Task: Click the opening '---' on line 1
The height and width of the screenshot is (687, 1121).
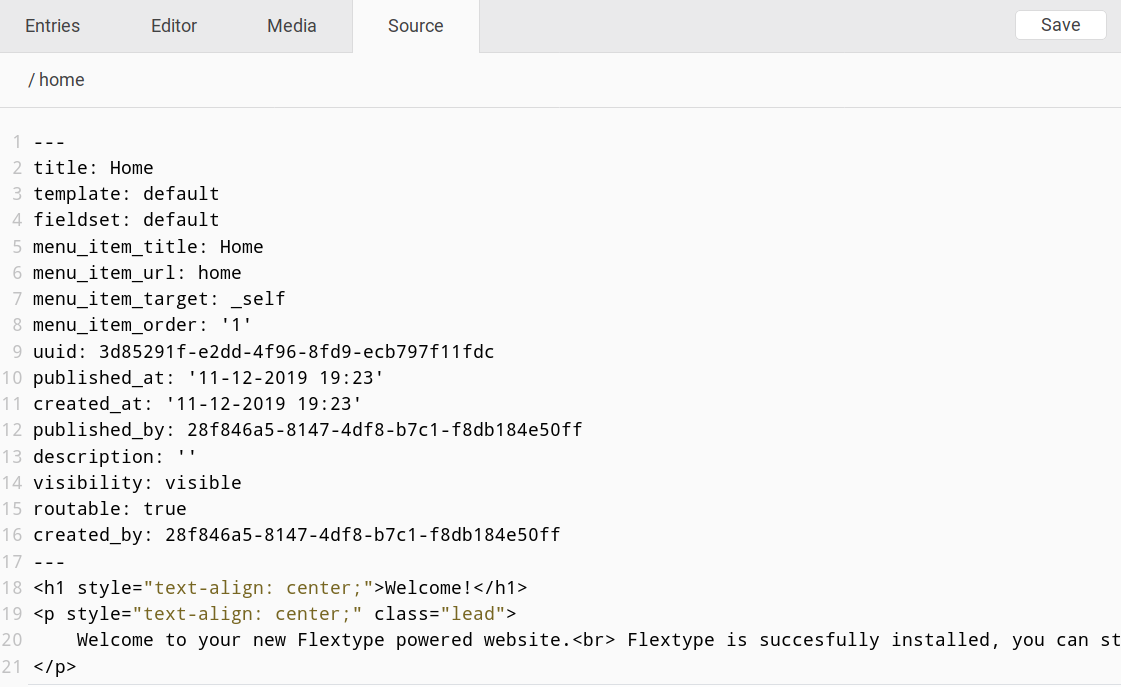Action: [49, 142]
